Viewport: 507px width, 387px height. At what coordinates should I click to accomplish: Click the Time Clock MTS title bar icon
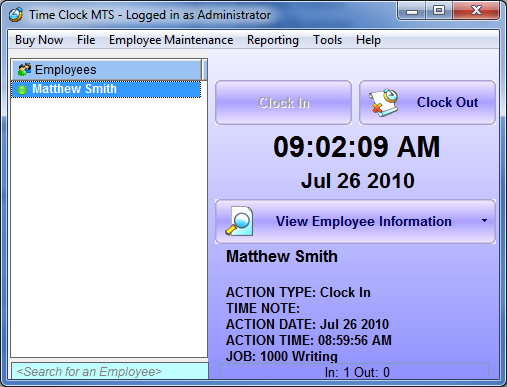16,15
